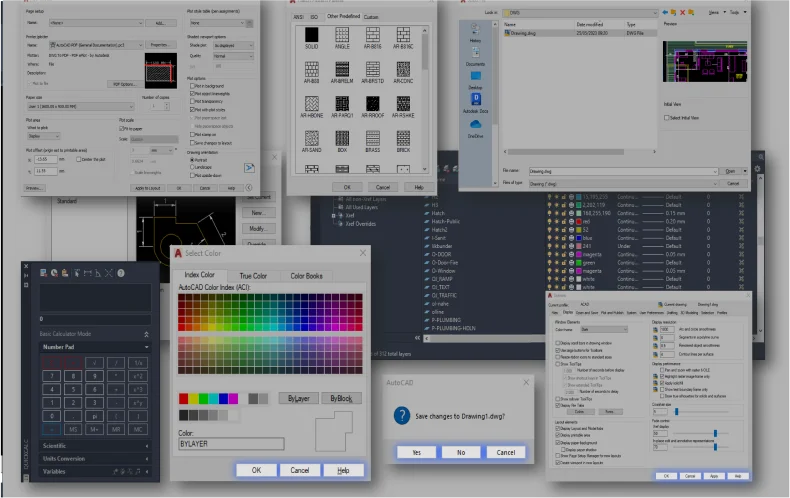Open Page setup Name dropdown

click(x=96, y=23)
